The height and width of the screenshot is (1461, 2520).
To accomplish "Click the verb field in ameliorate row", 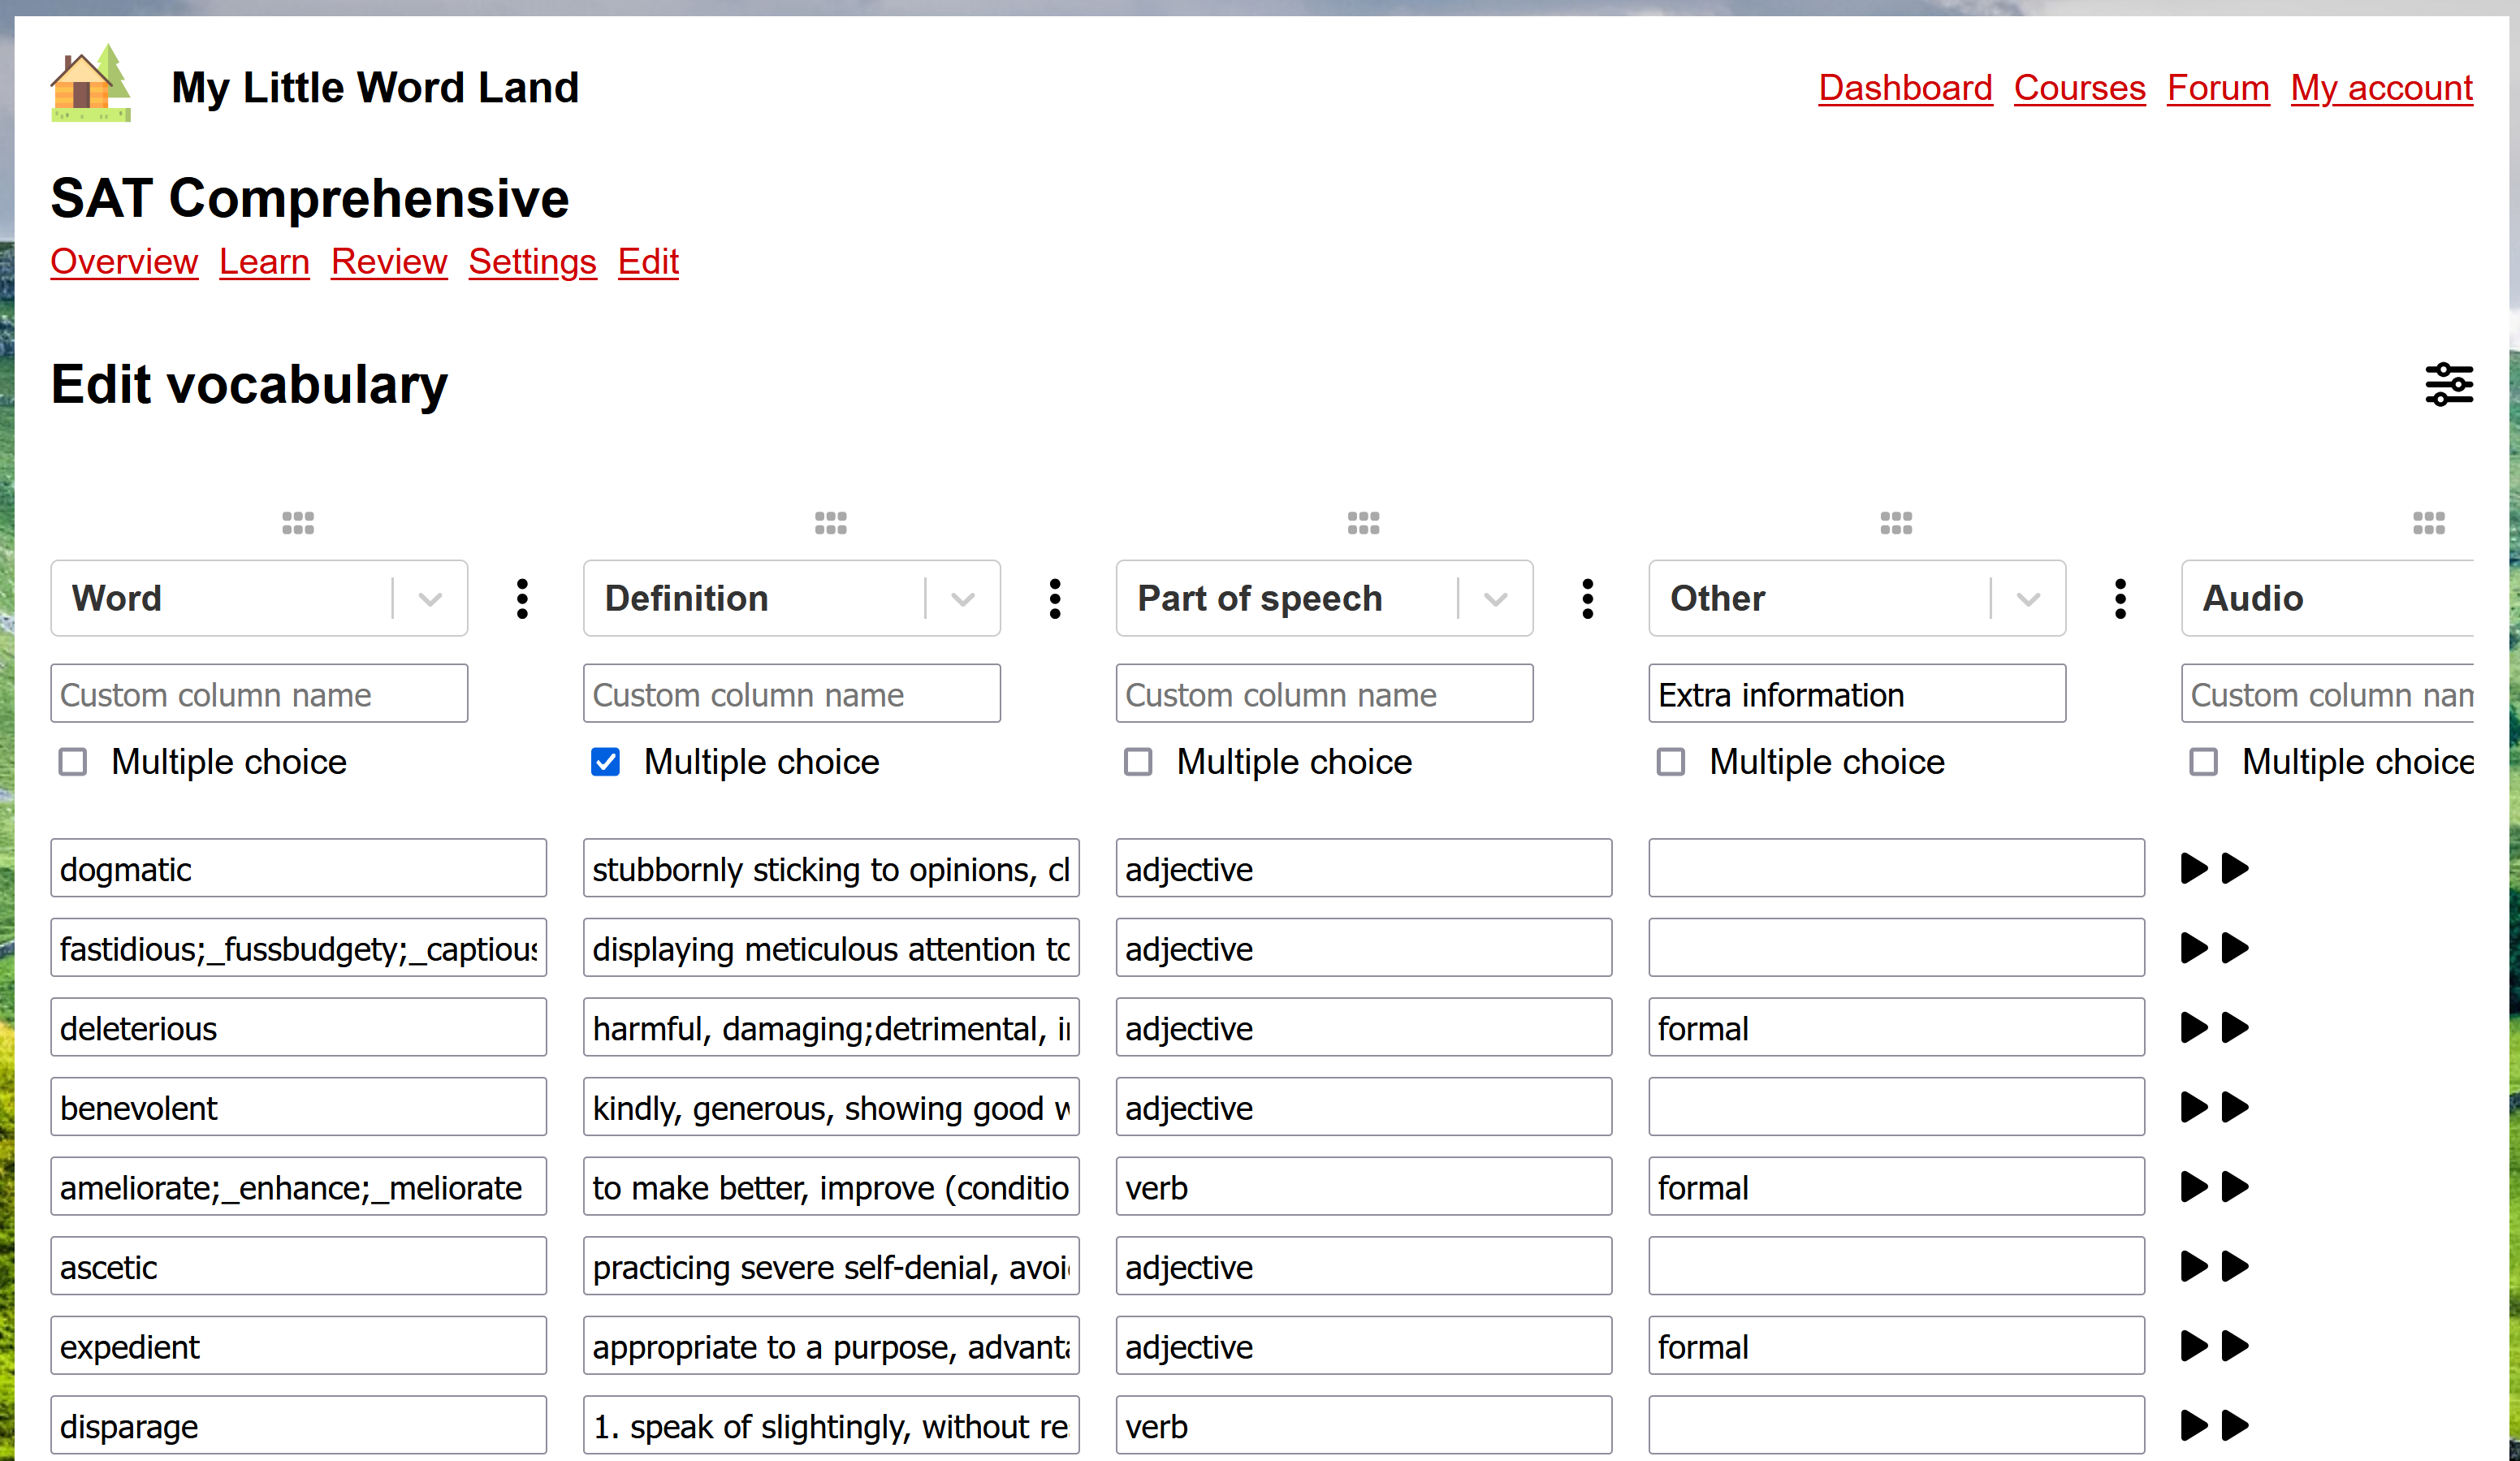I will 1364,1186.
